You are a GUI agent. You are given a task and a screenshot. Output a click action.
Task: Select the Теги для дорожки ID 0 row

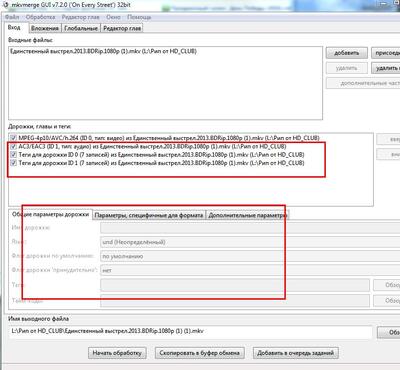pos(161,155)
